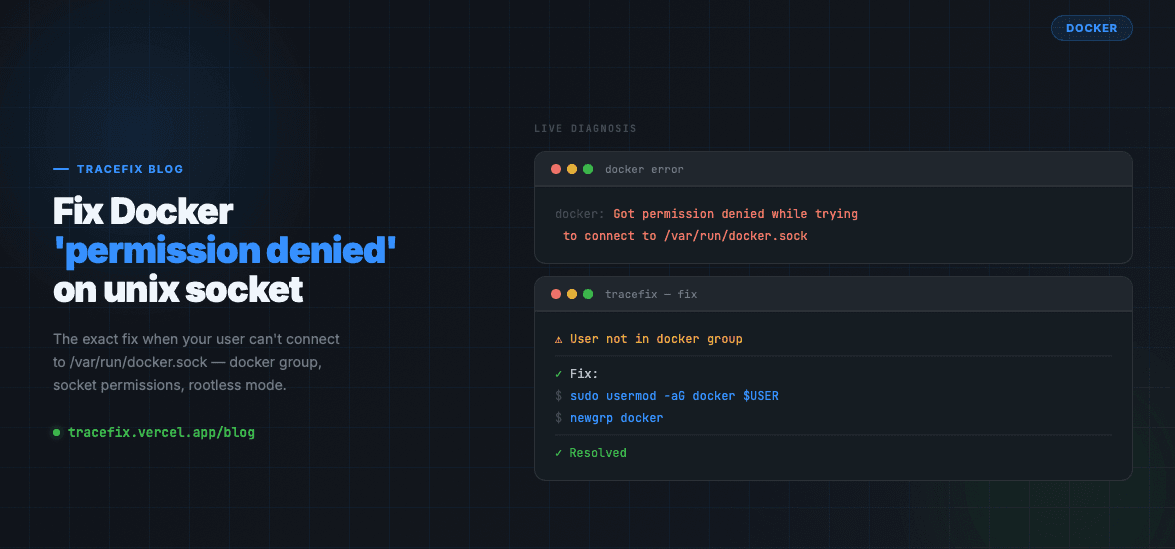Click the 'newgrp docker' command

click(x=617, y=418)
